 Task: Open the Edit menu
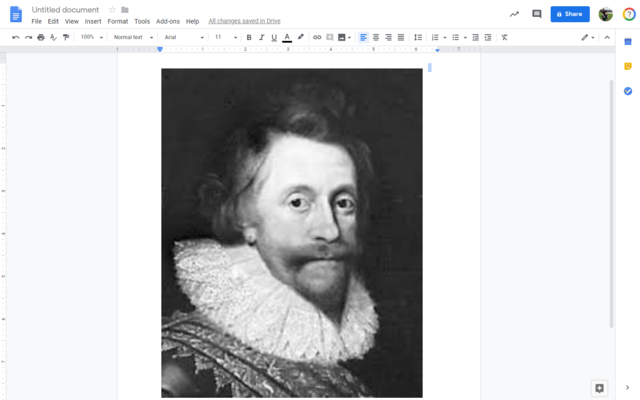[x=53, y=21]
